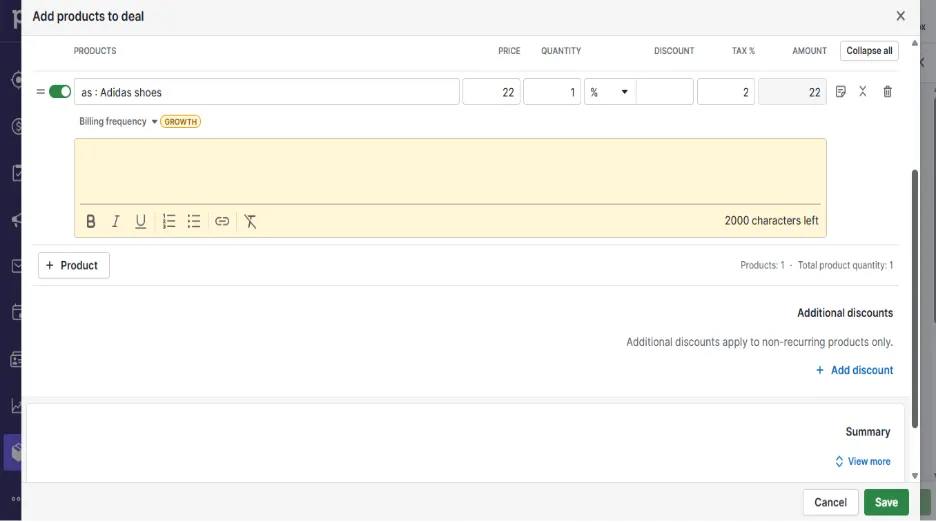Save the products to the deal
936x522 pixels.
click(886, 503)
